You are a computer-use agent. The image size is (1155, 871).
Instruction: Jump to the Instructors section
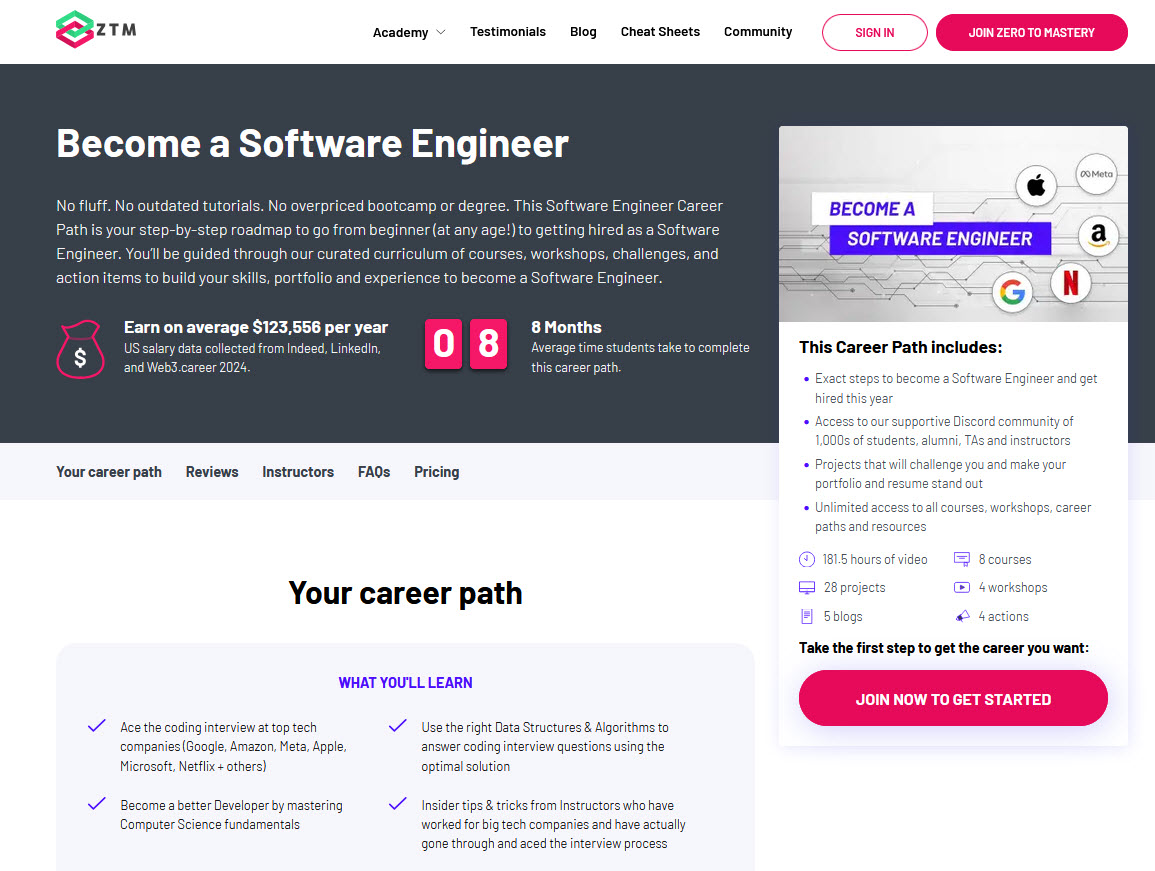[298, 472]
